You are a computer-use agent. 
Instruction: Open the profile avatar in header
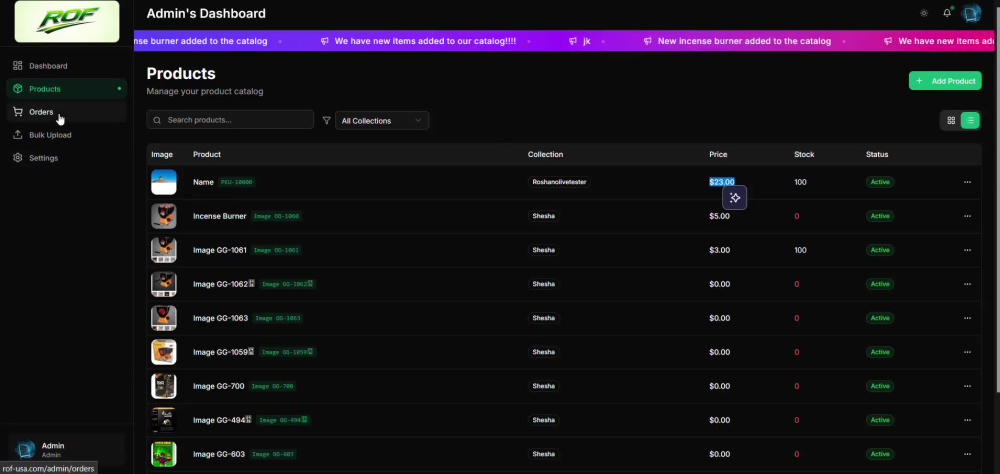pyautogui.click(x=971, y=13)
